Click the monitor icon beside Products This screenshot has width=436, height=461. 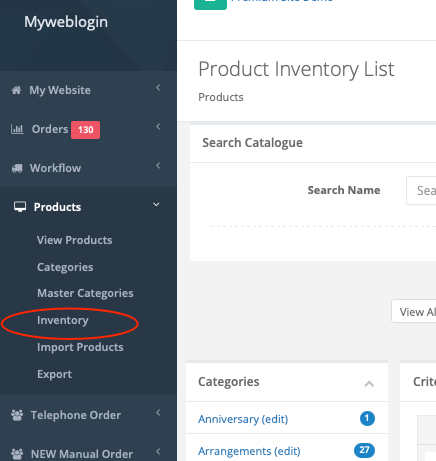click(x=20, y=207)
